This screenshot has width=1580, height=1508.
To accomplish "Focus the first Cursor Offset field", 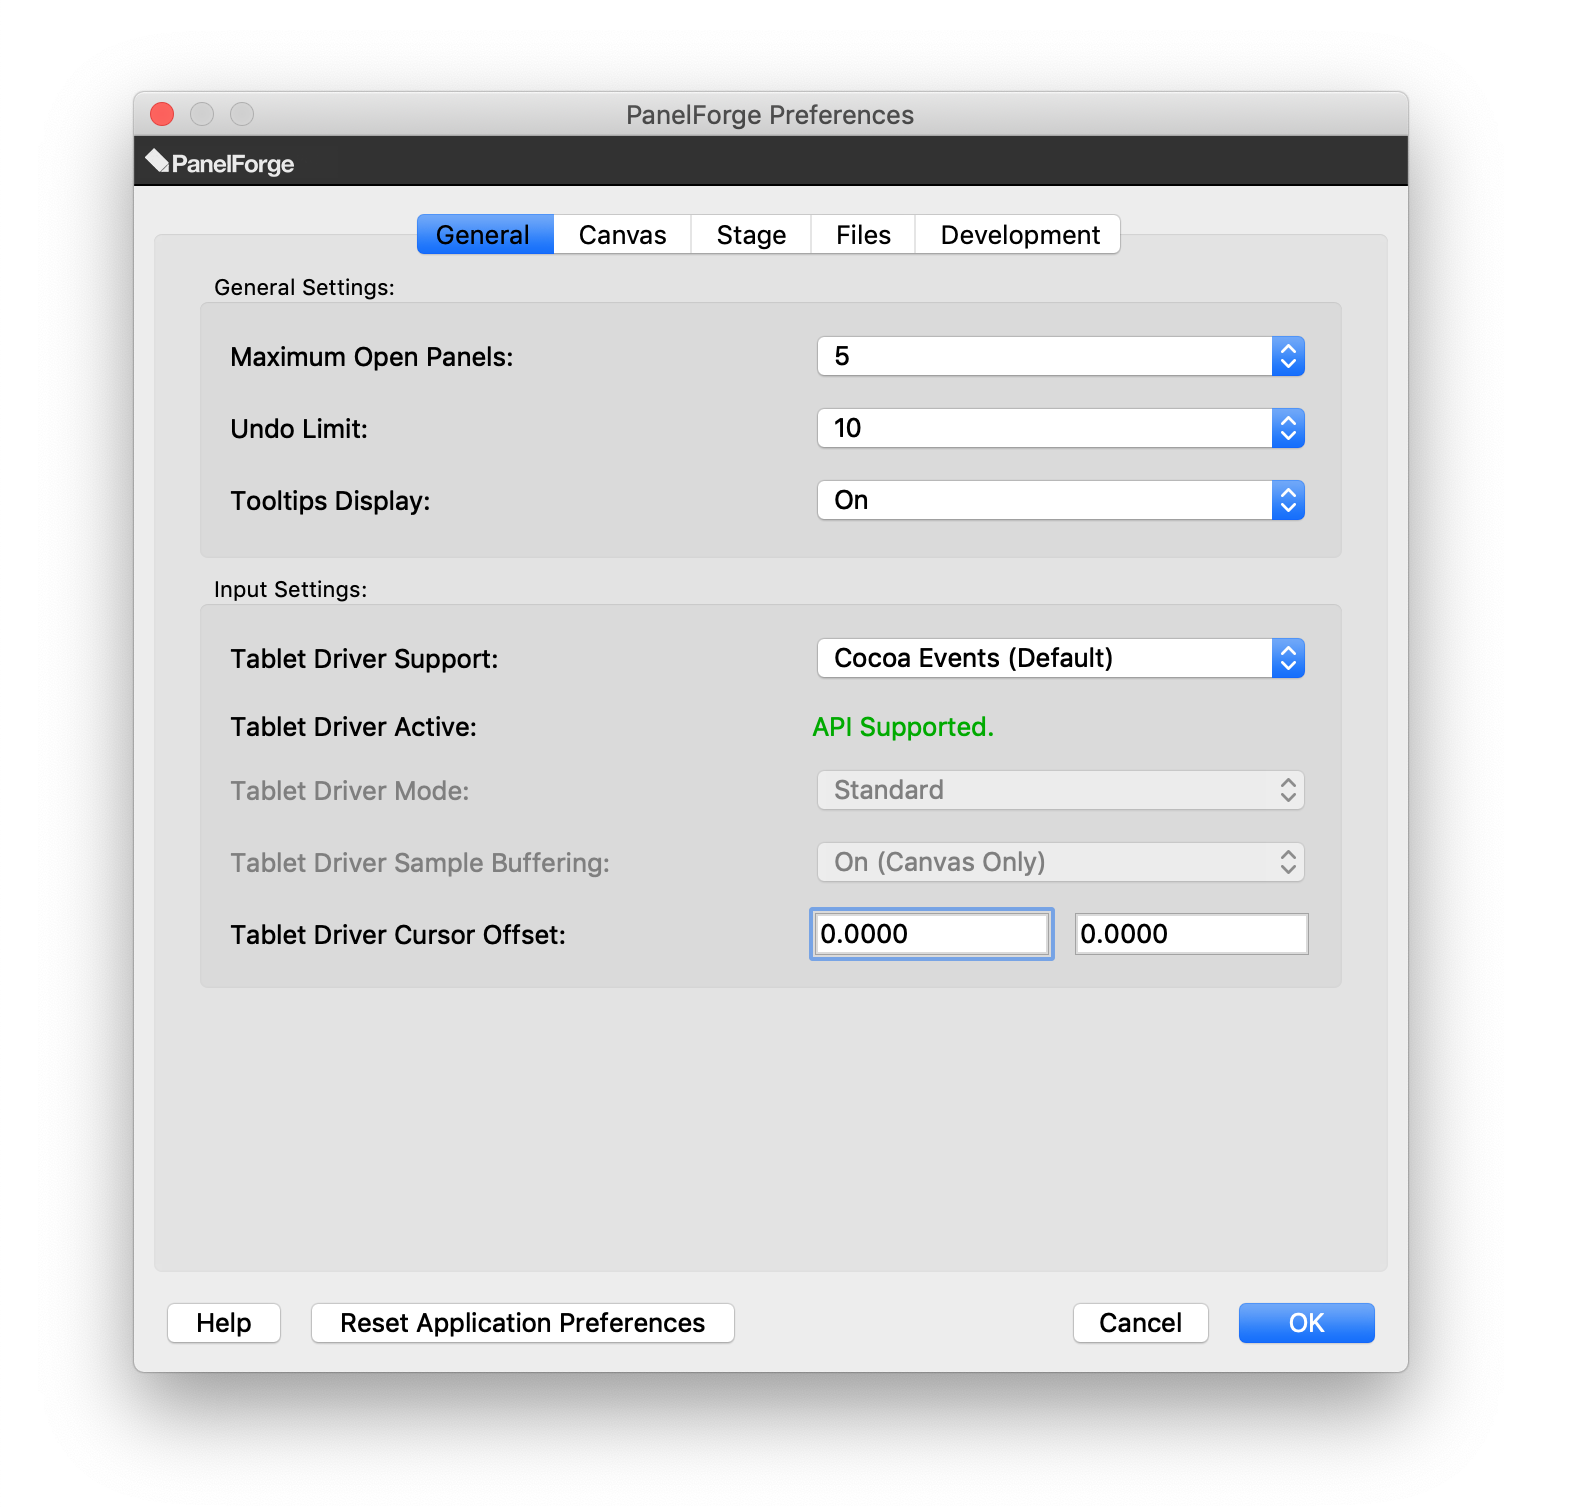I will (931, 935).
